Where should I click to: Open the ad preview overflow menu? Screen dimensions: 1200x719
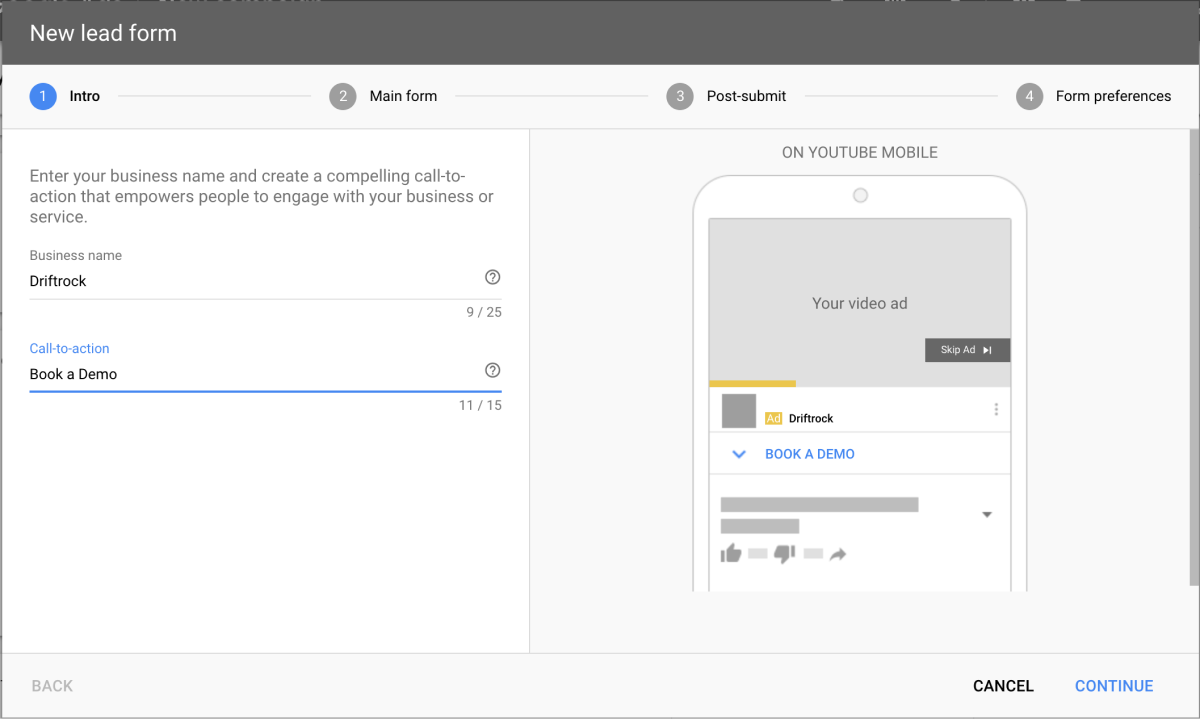pyautogui.click(x=995, y=408)
